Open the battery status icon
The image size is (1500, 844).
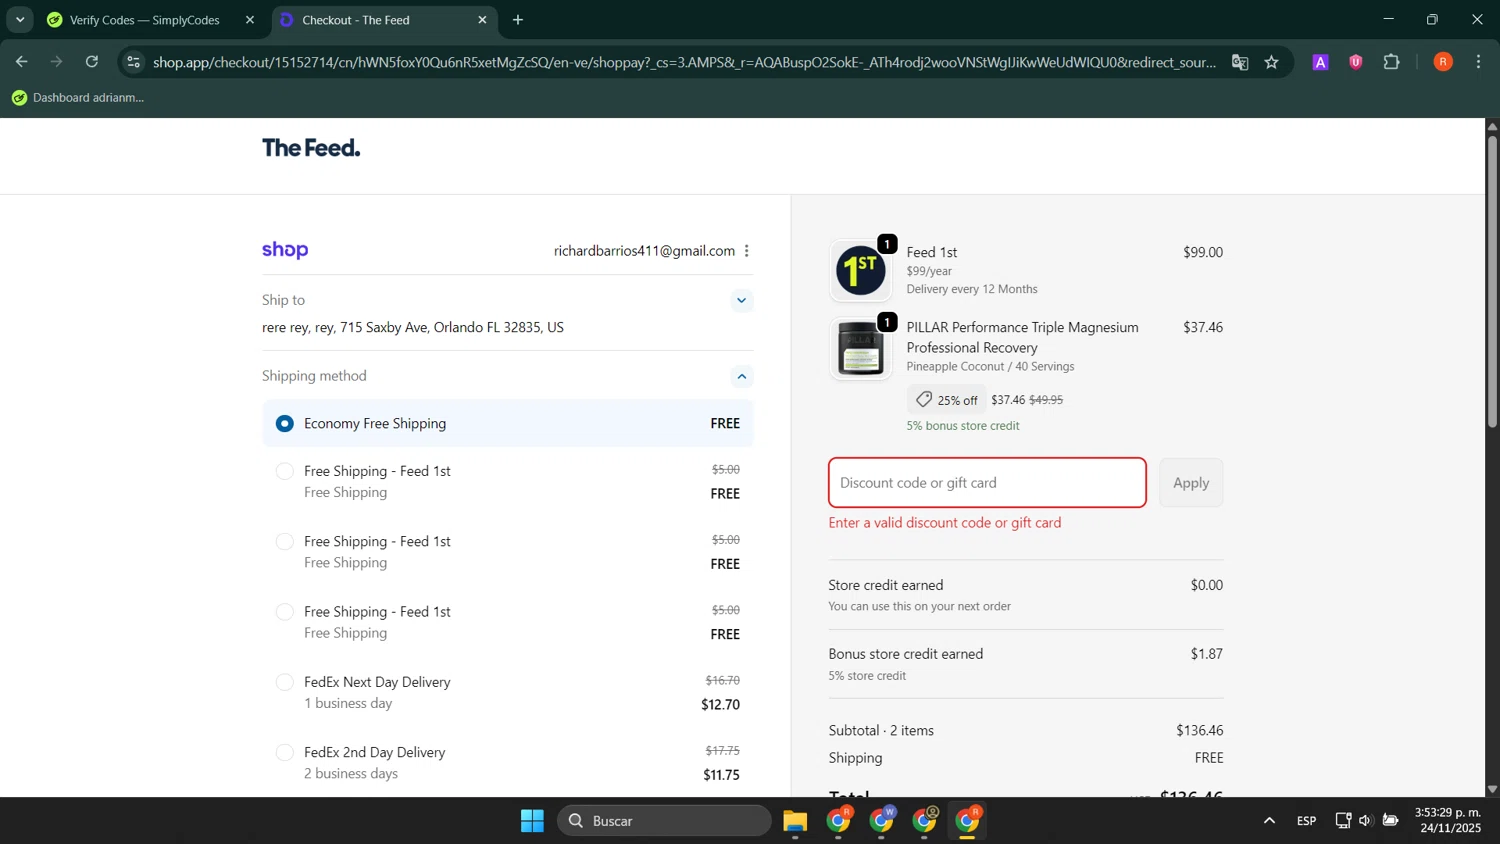1390,821
